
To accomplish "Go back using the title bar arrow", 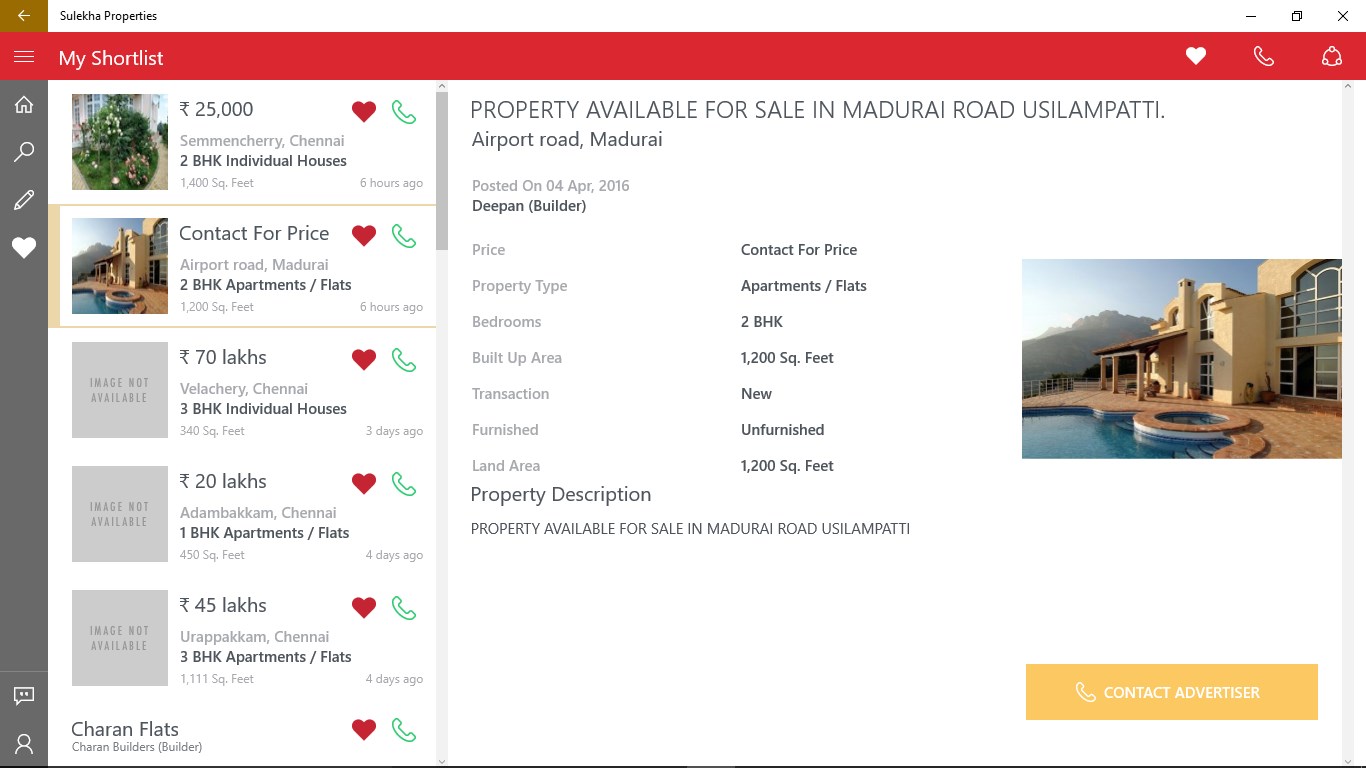I will [x=24, y=16].
